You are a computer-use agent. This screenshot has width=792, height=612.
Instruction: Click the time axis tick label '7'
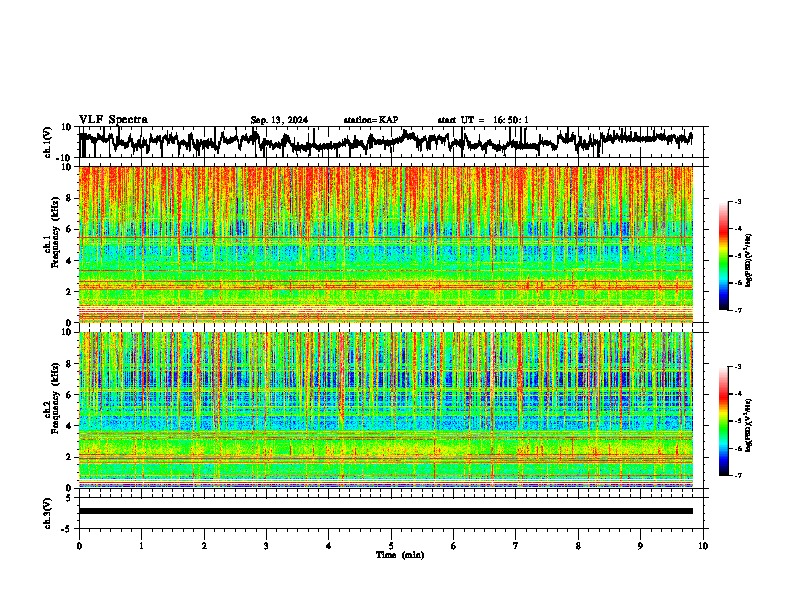pos(516,546)
